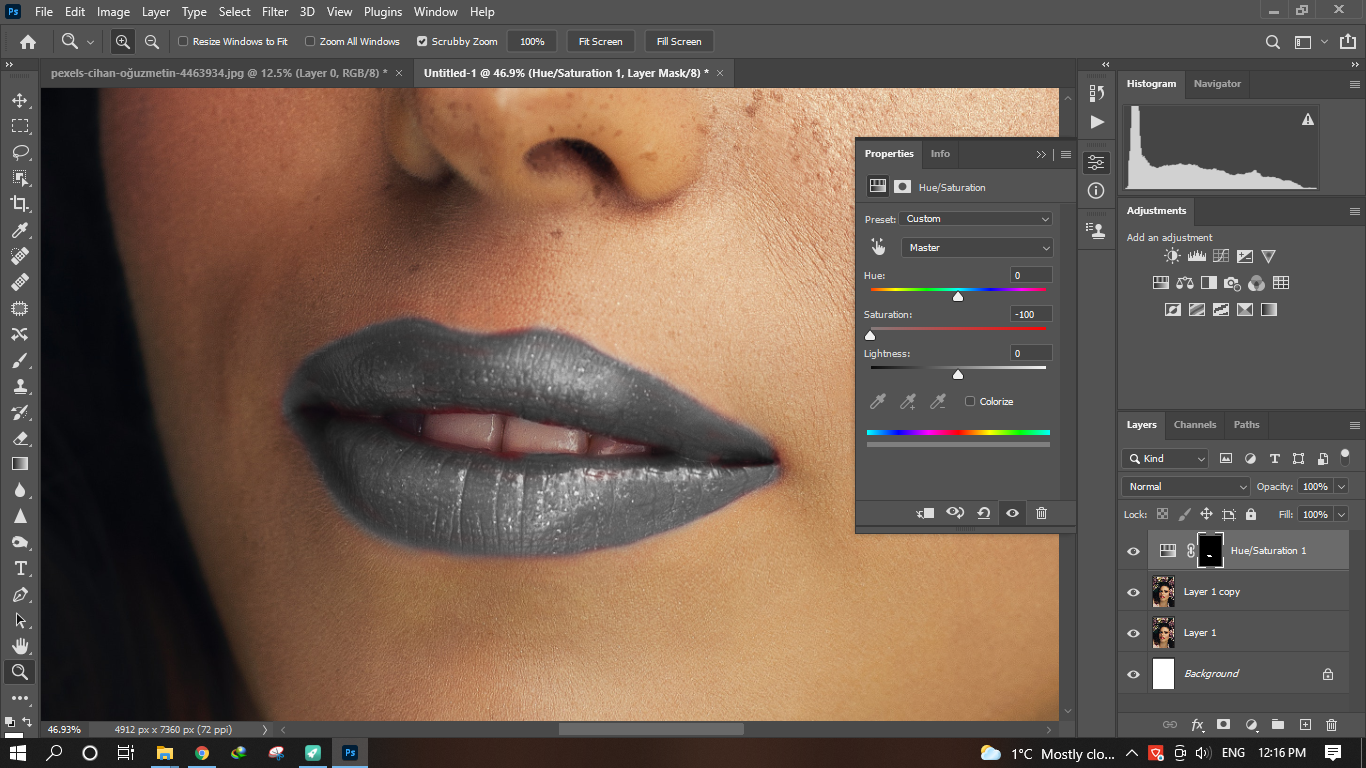Select the Brush tool
This screenshot has height=768, width=1366.
pyautogui.click(x=20, y=360)
